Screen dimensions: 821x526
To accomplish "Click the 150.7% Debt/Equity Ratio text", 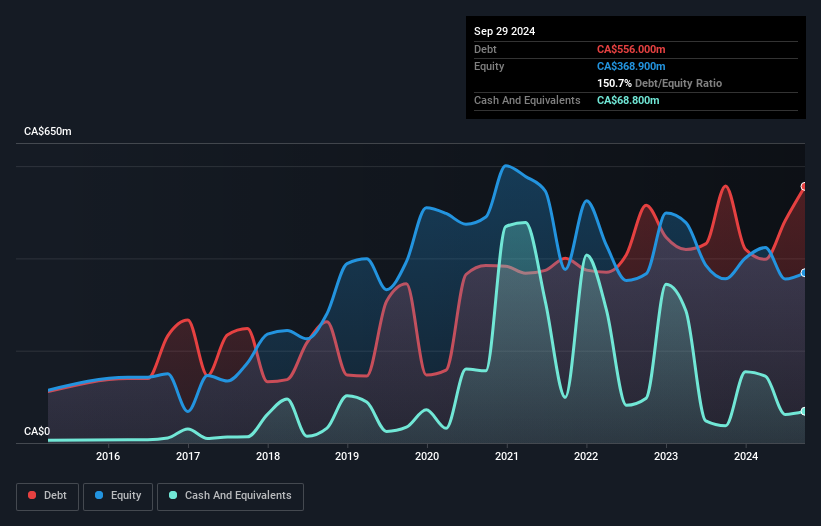I will [x=659, y=83].
